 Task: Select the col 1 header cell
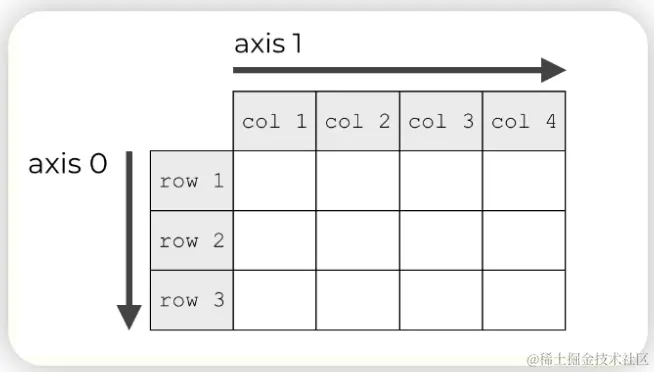pyautogui.click(x=274, y=121)
